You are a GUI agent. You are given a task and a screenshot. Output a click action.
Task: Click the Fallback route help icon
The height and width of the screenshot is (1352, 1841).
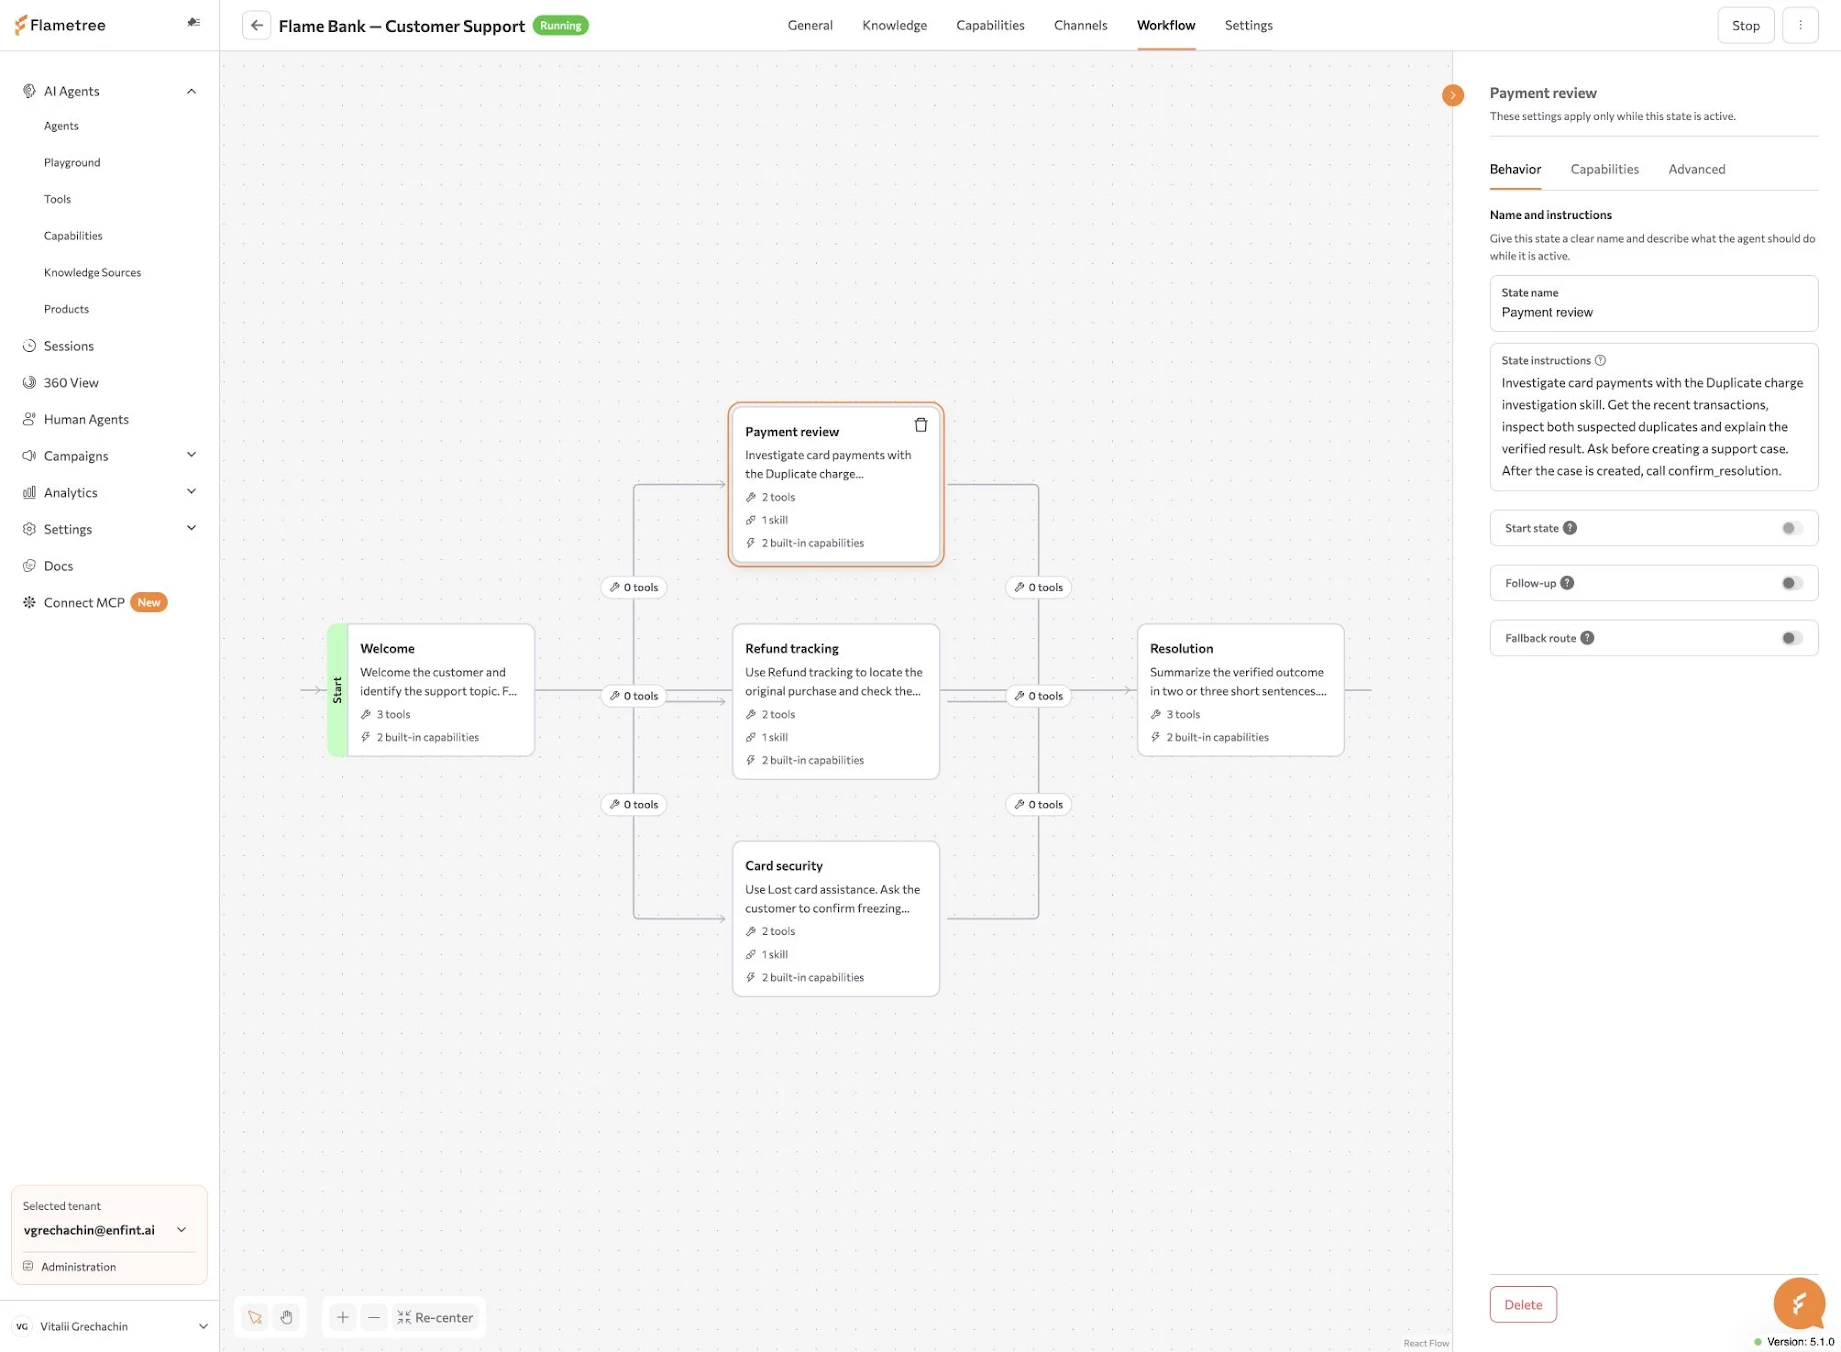click(1587, 638)
